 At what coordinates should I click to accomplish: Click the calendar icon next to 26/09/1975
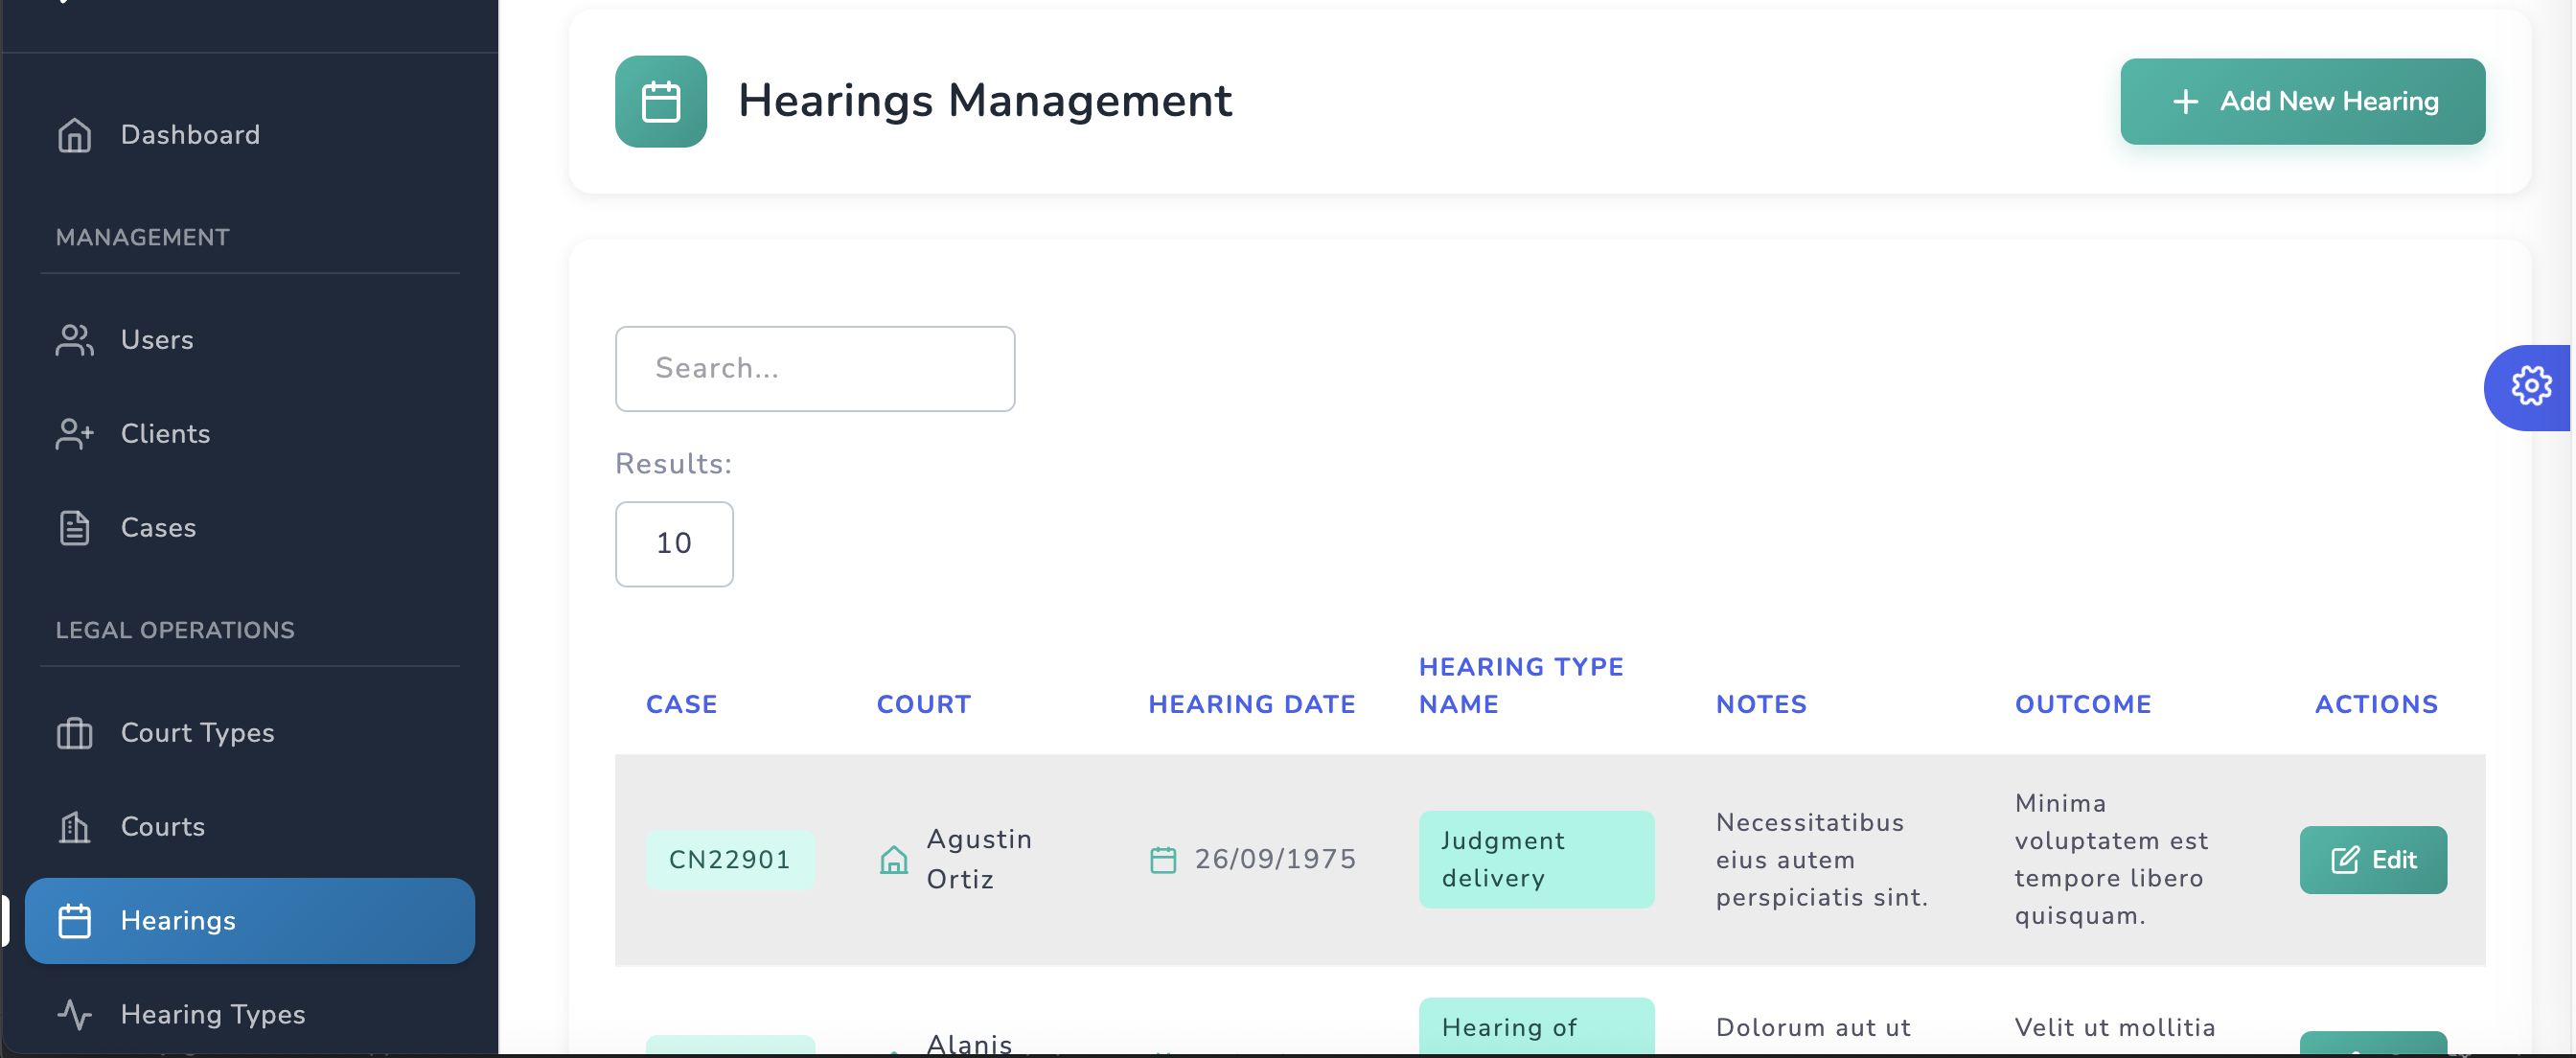pyautogui.click(x=1162, y=858)
